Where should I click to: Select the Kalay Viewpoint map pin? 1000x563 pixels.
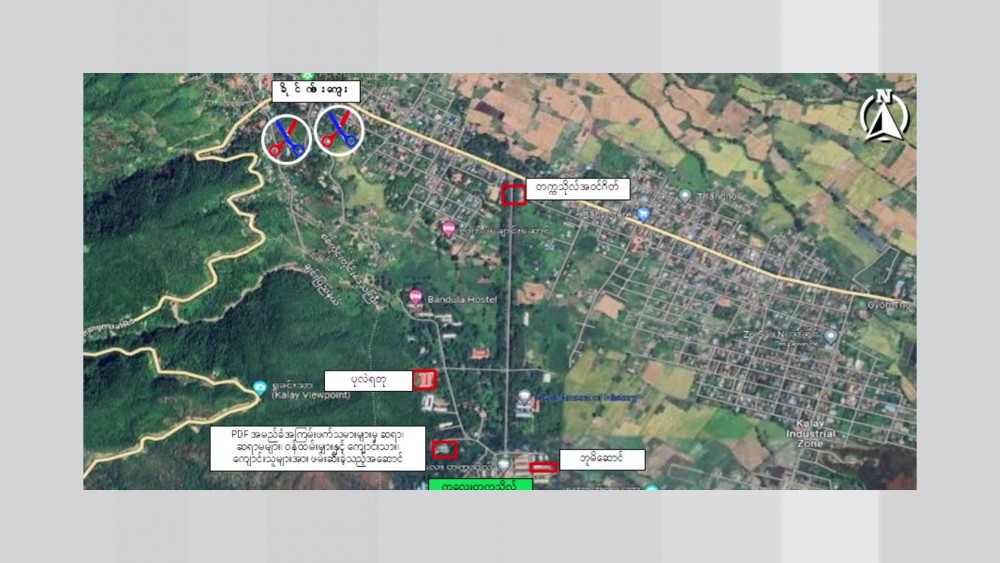click(260, 386)
